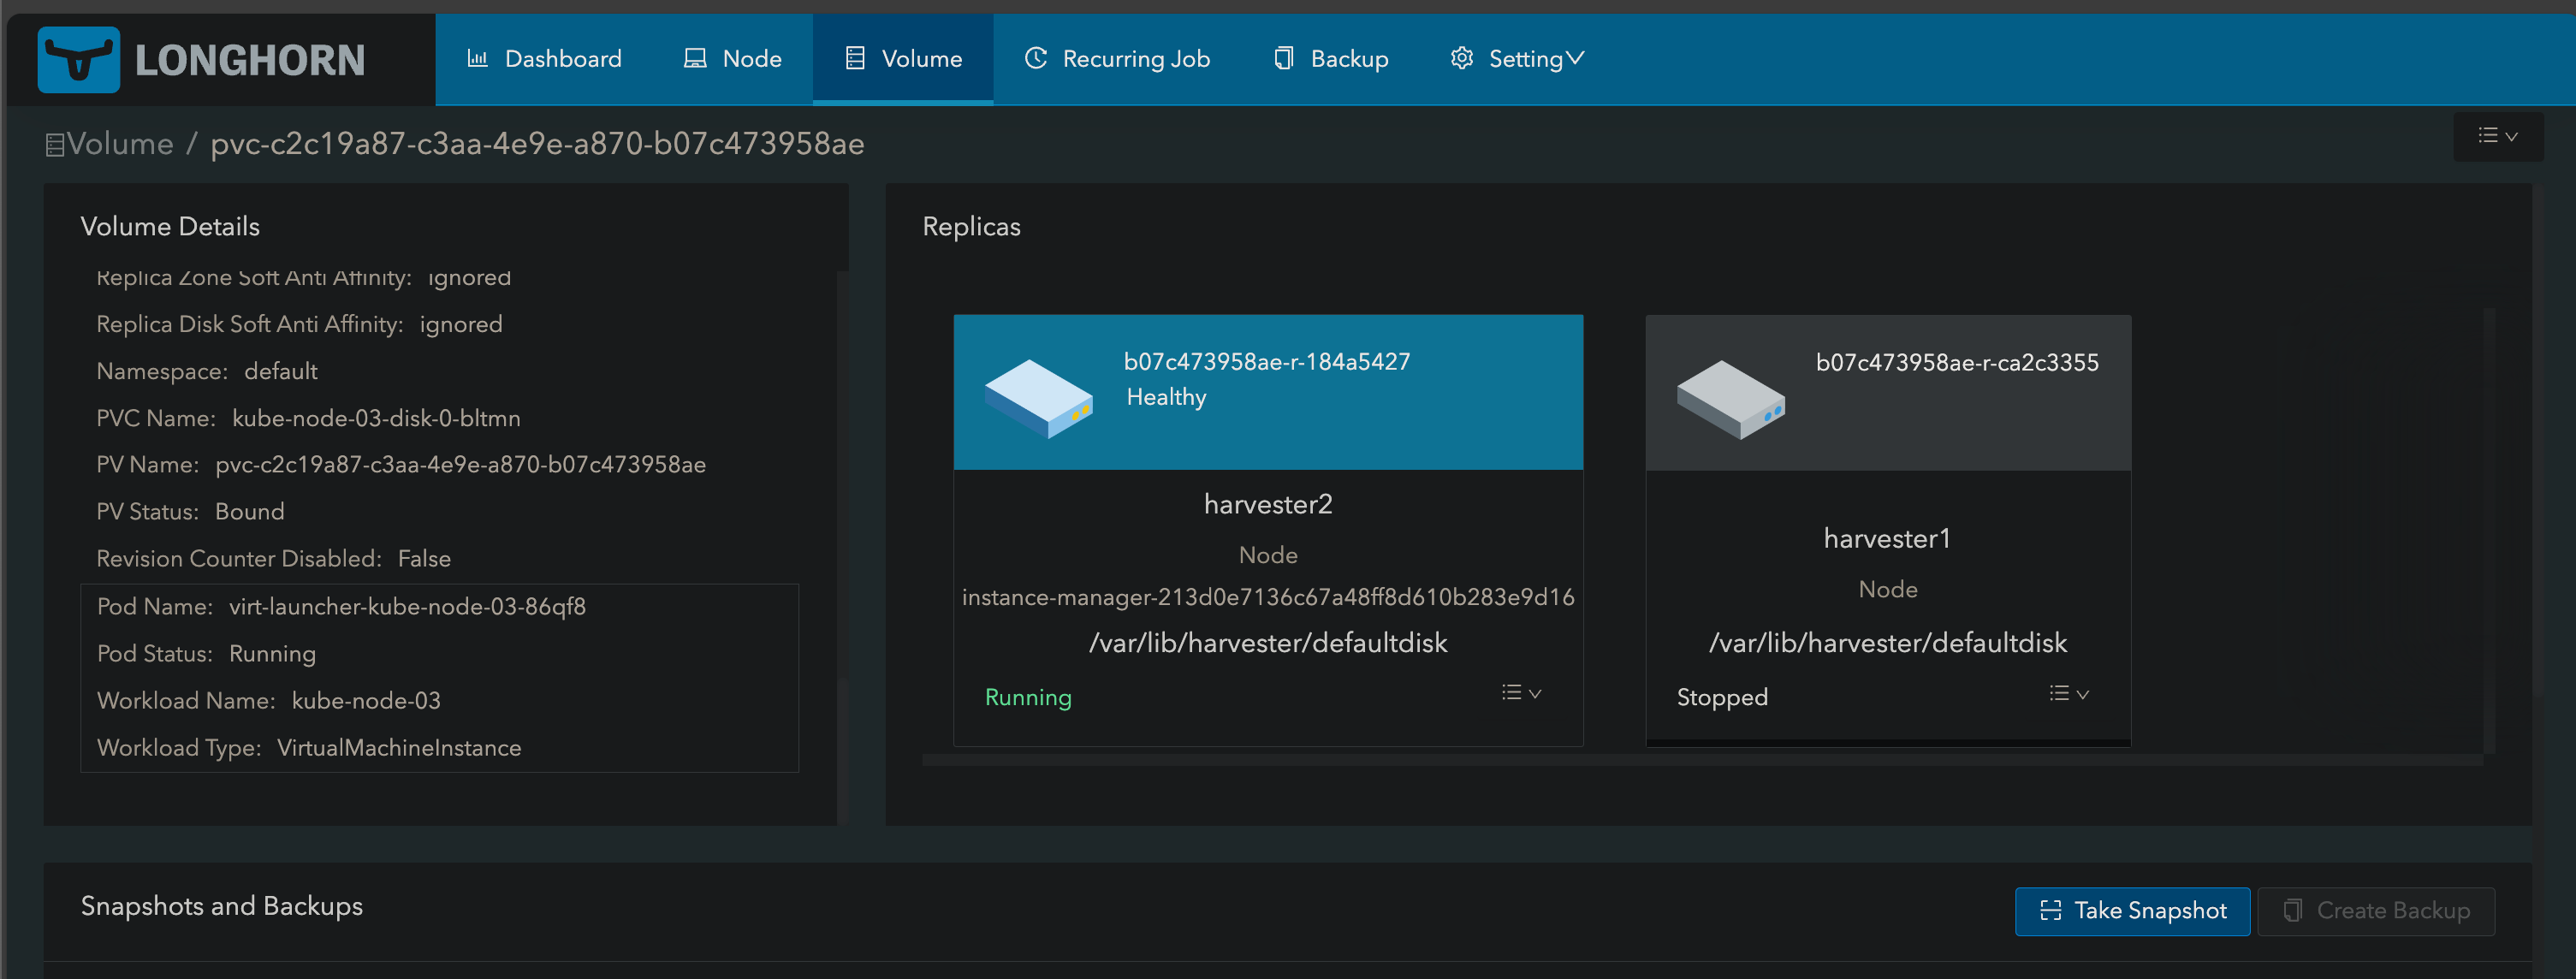Click the Longhorn bull logo
The image size is (2576, 979).
(x=78, y=59)
